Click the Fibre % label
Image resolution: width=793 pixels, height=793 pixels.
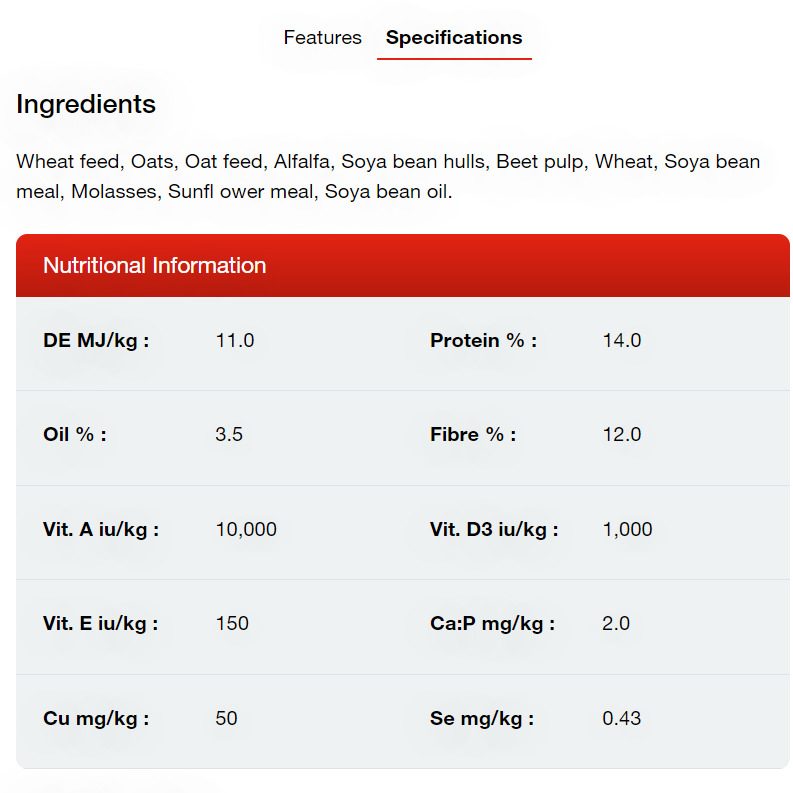point(473,435)
